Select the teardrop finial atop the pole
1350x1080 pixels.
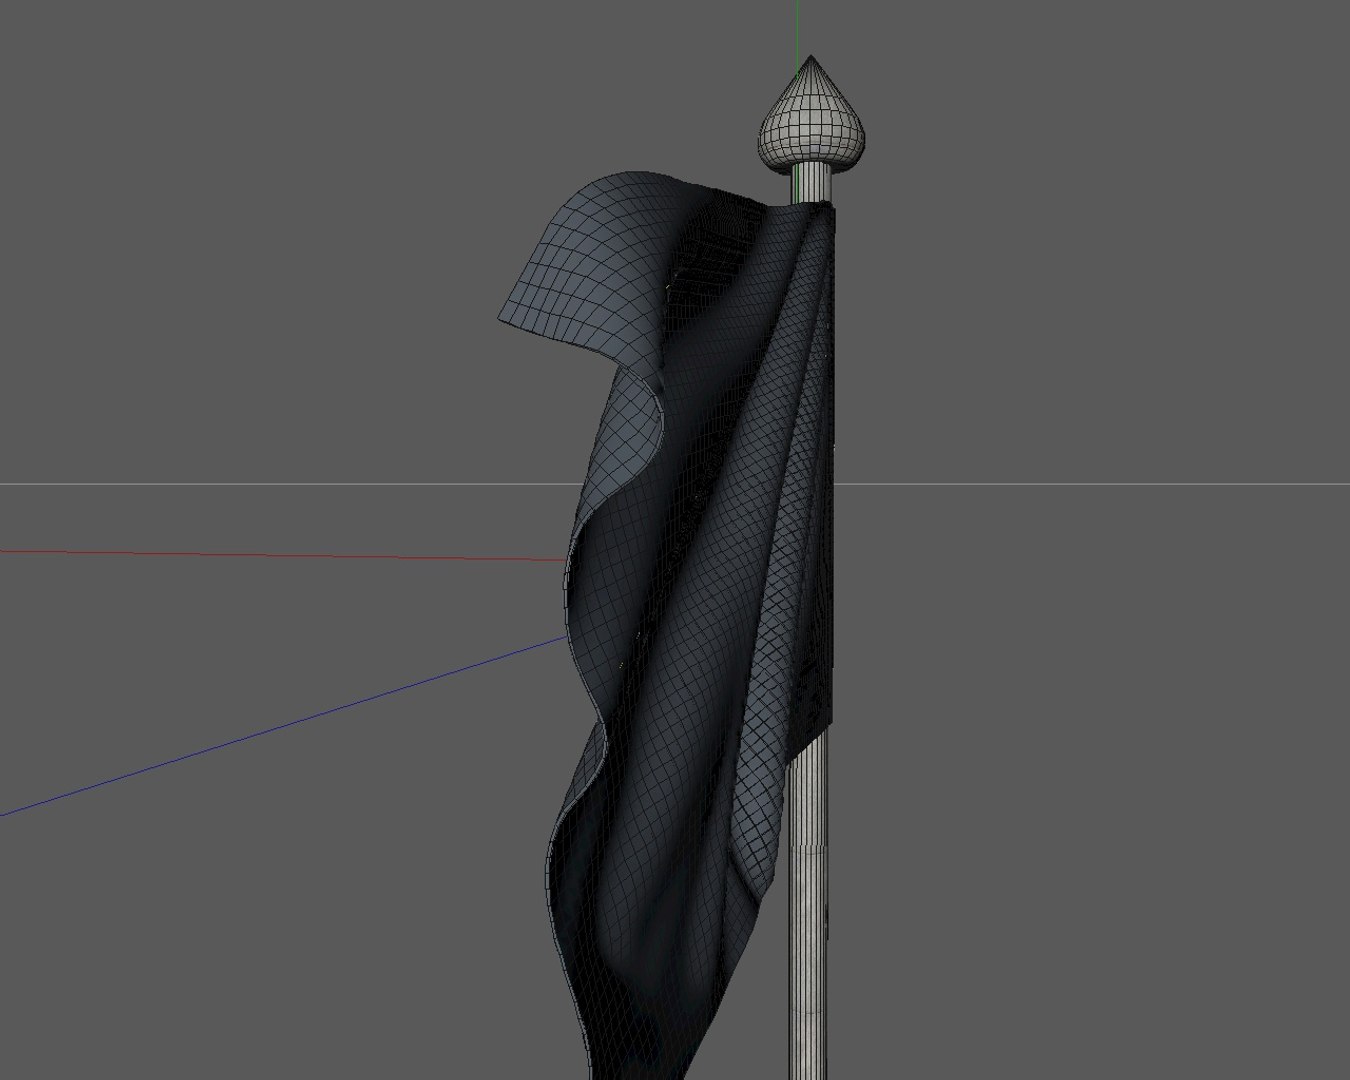coord(812,116)
